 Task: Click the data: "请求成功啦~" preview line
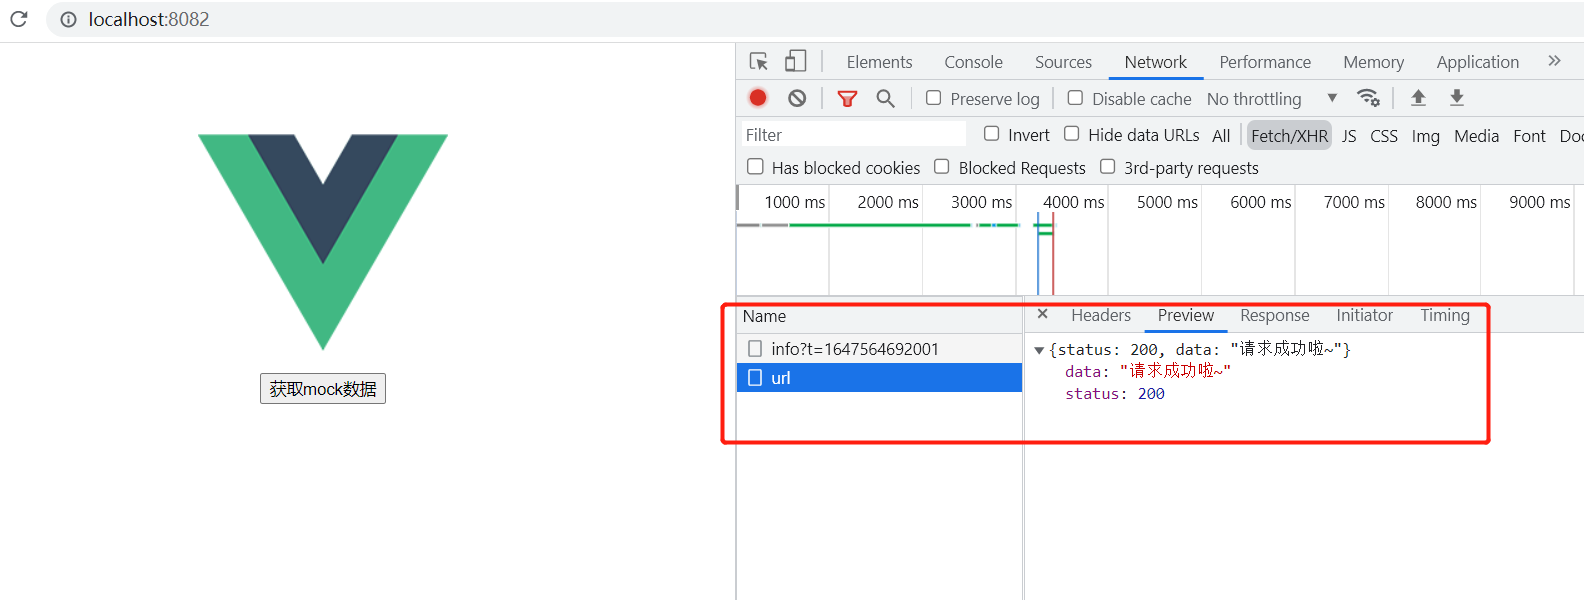tap(1147, 371)
